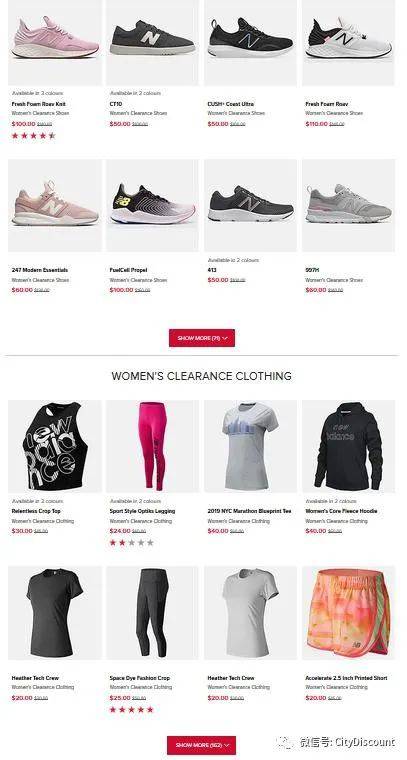Image resolution: width=407 pixels, height=760 pixels.
Task: Expand clothing list with Show More (562) button
Action: point(202,744)
